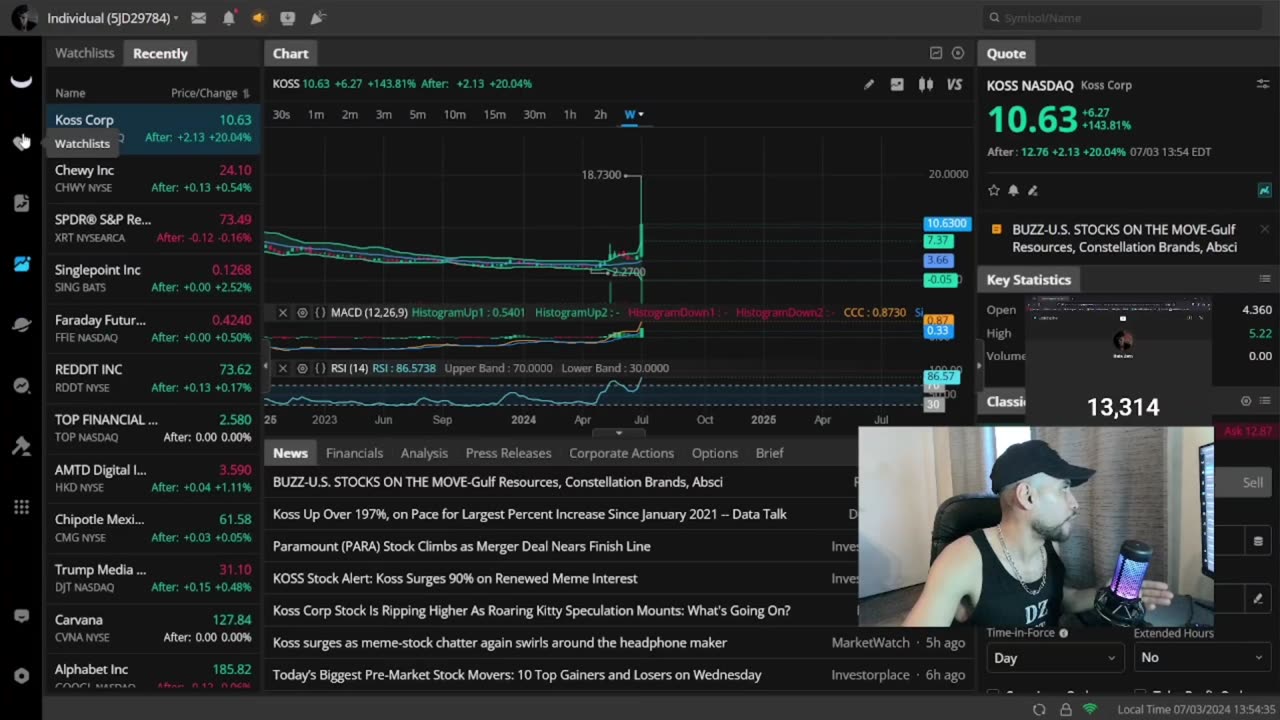This screenshot has width=1280, height=720.
Task: Open the Press Releases tab
Action: pos(508,453)
